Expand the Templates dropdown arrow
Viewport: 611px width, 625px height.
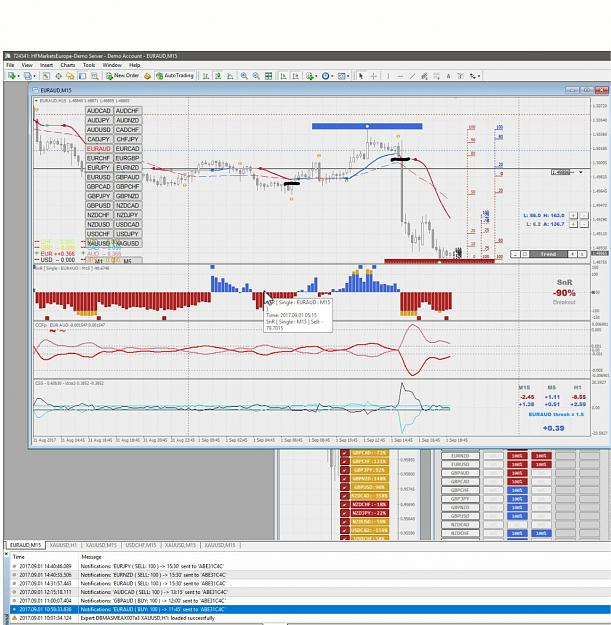pyautogui.click(x=348, y=76)
